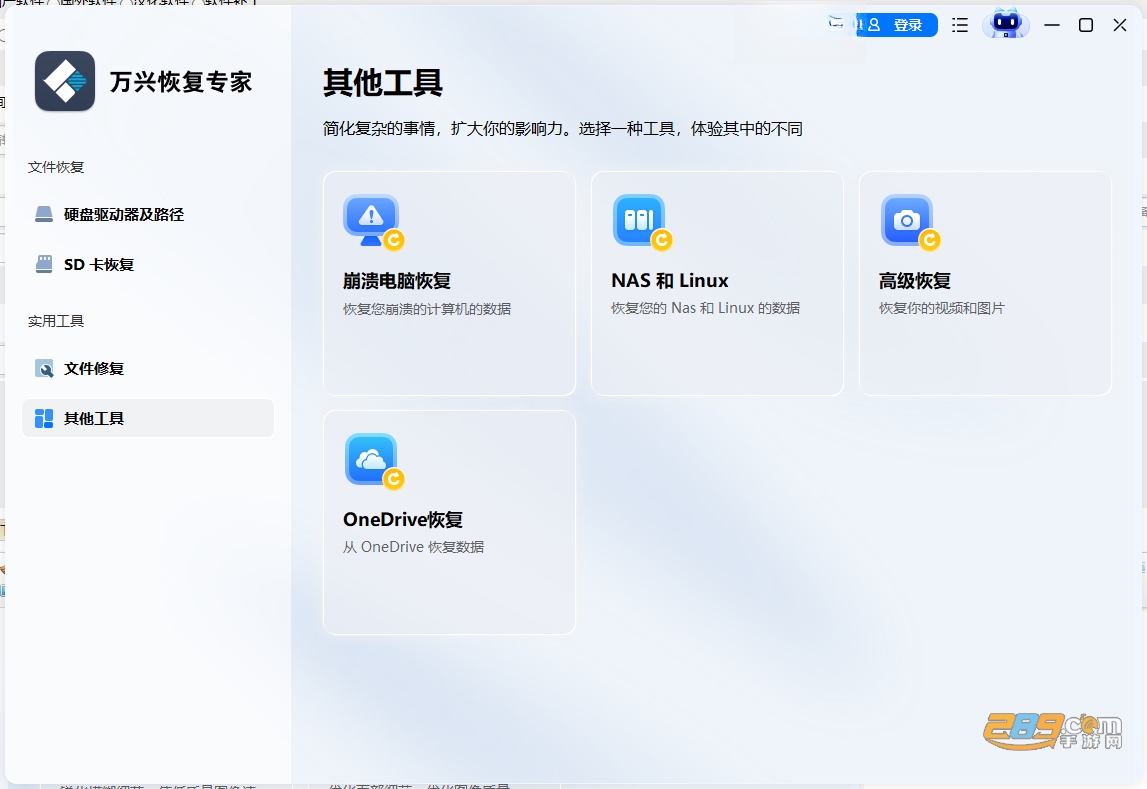The image size is (1147, 789).
Task: Click the NAS and Linux server icon
Action: pos(642,222)
